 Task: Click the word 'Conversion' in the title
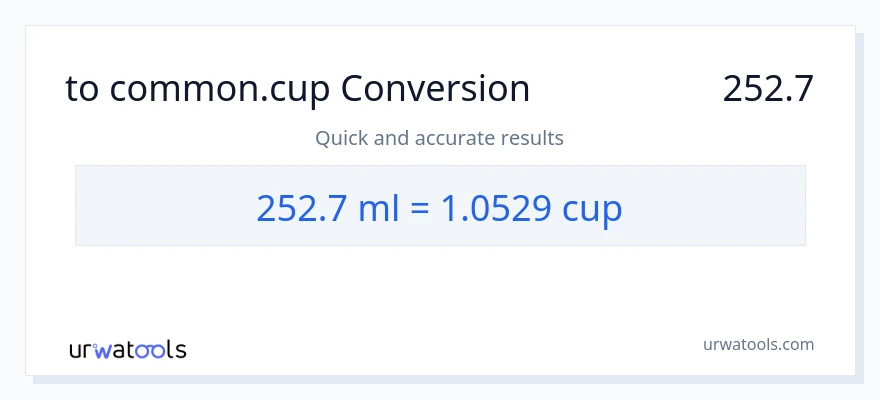(435, 90)
